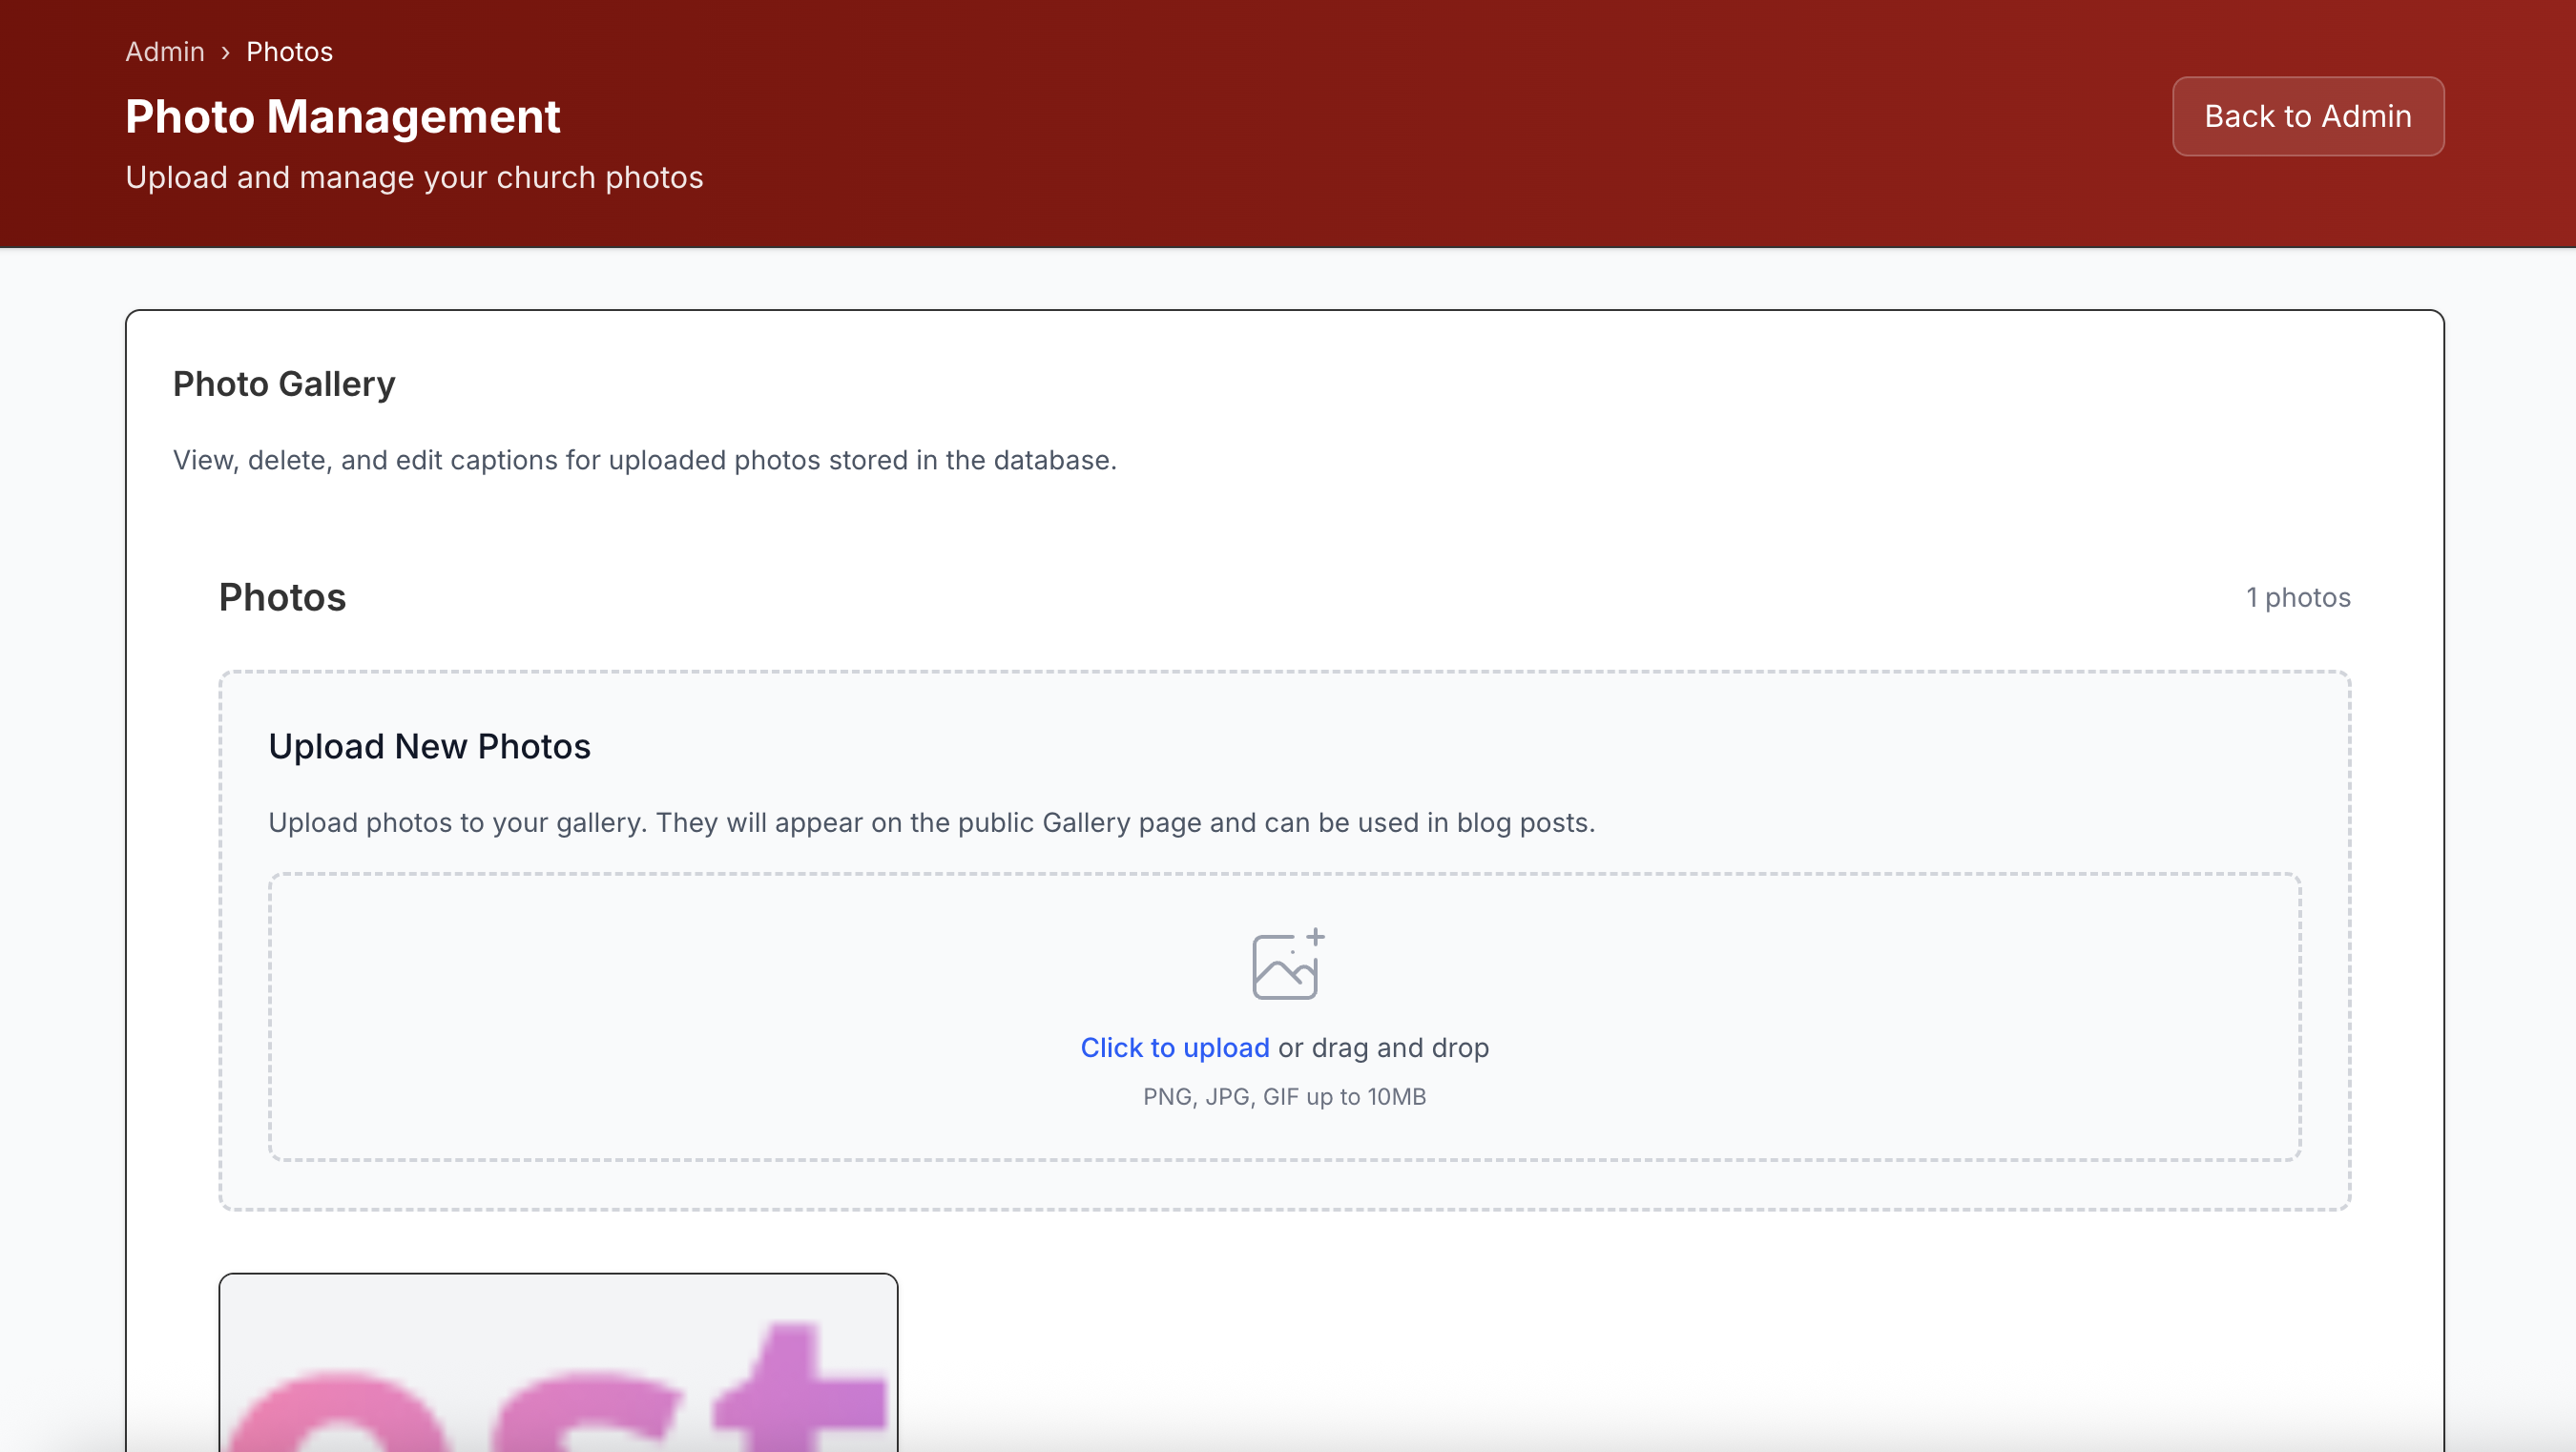Click the Upload New Photos heading
Viewport: 2576px width, 1452px height.
point(429,746)
